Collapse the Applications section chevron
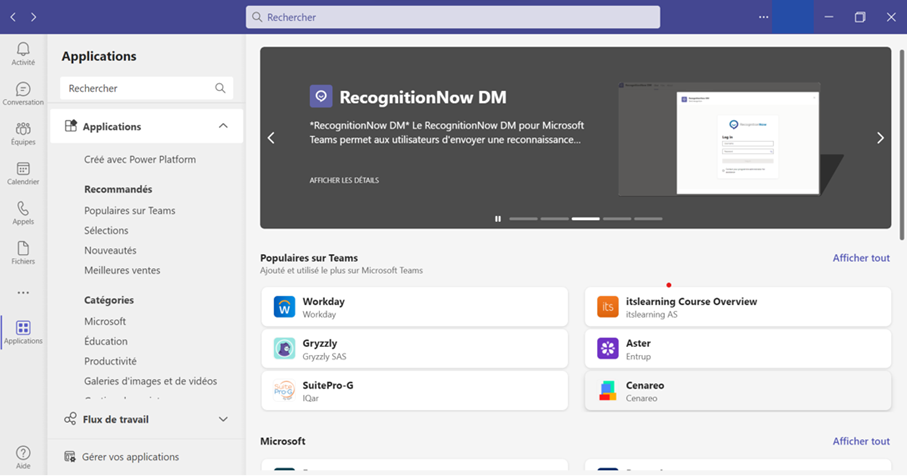 [x=223, y=126]
